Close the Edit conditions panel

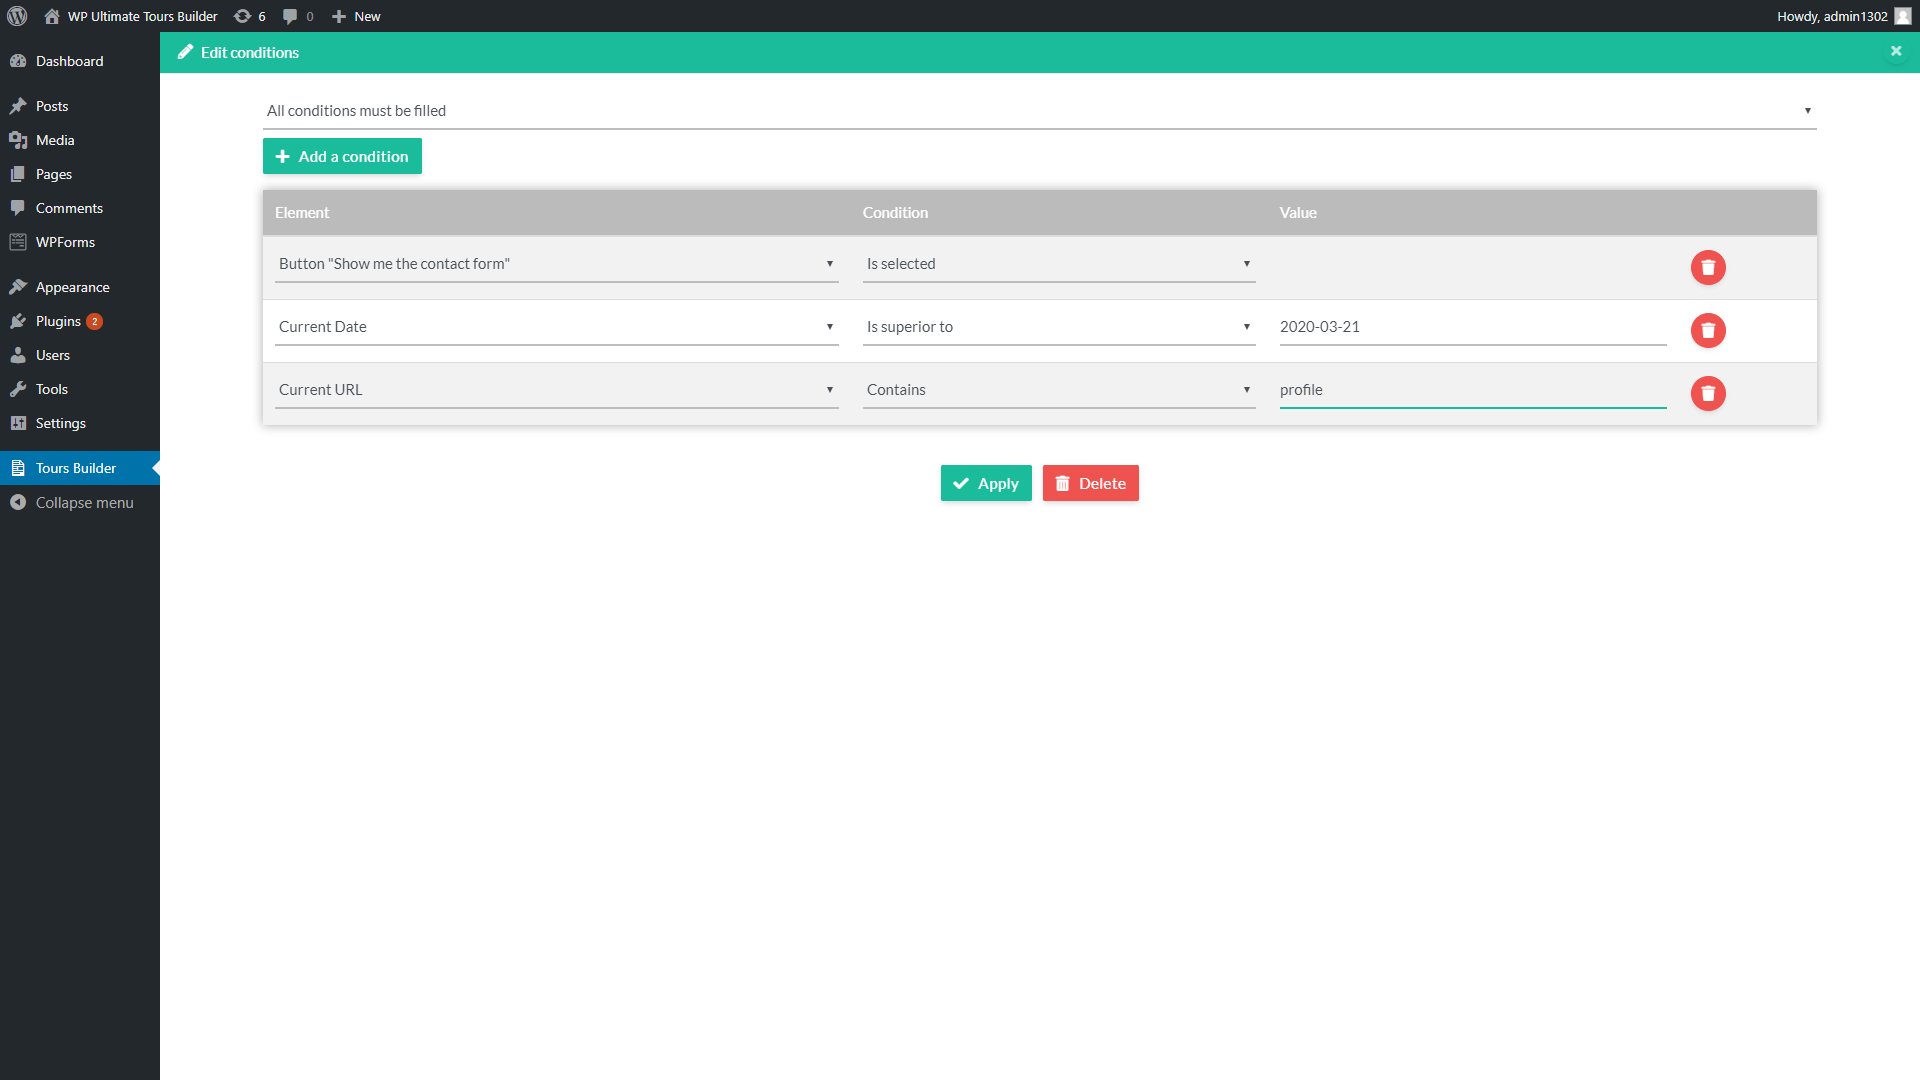[x=1896, y=51]
